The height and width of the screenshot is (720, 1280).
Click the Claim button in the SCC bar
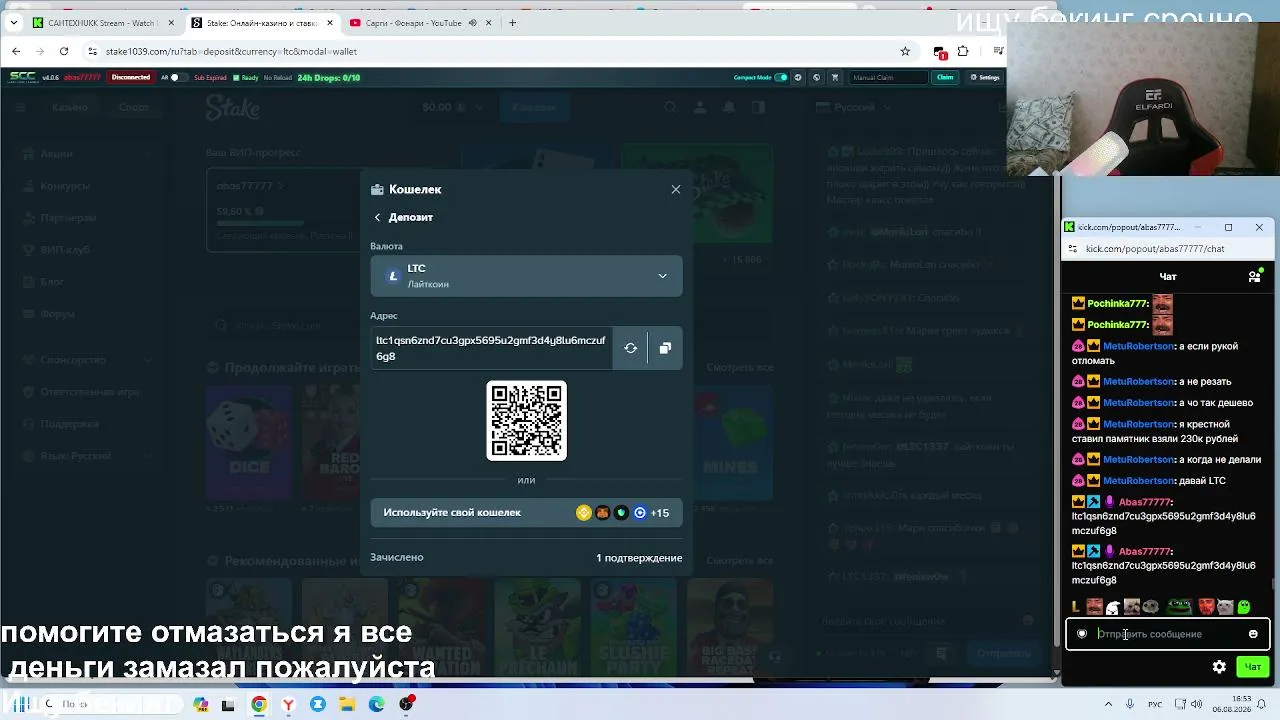tap(944, 77)
